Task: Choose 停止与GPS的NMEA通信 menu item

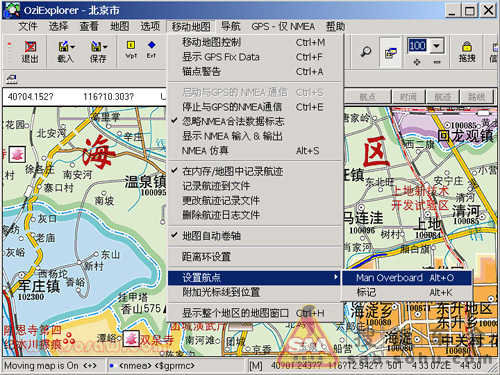Action: point(255,107)
